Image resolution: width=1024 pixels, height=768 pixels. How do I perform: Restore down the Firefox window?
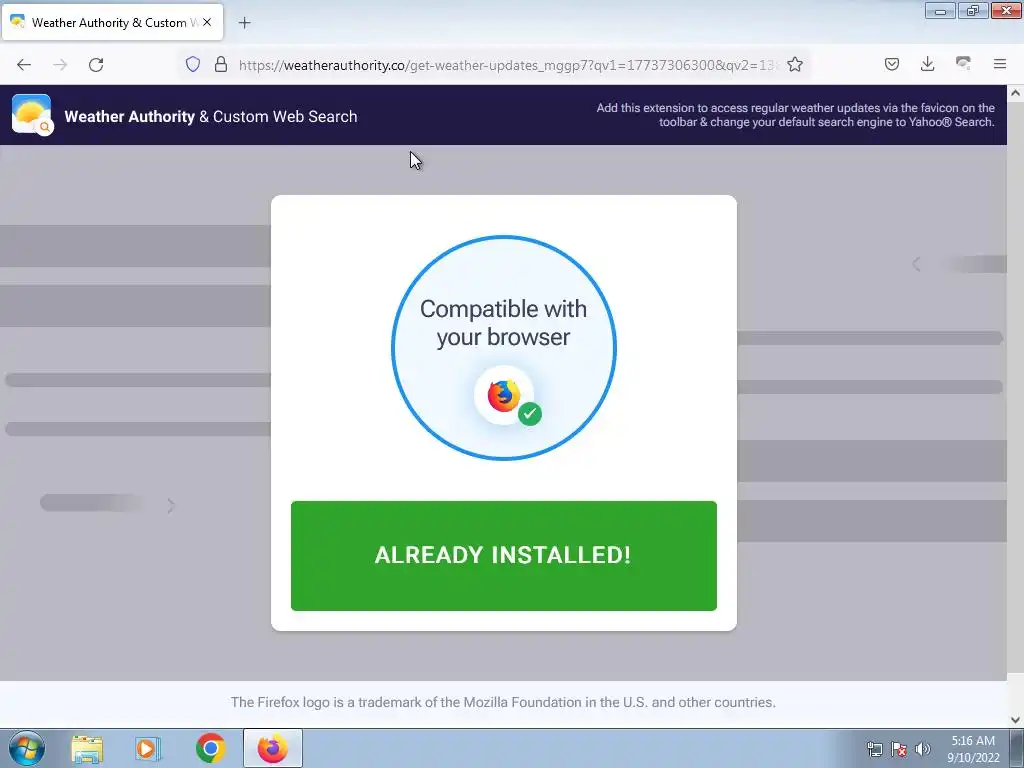[x=973, y=11]
